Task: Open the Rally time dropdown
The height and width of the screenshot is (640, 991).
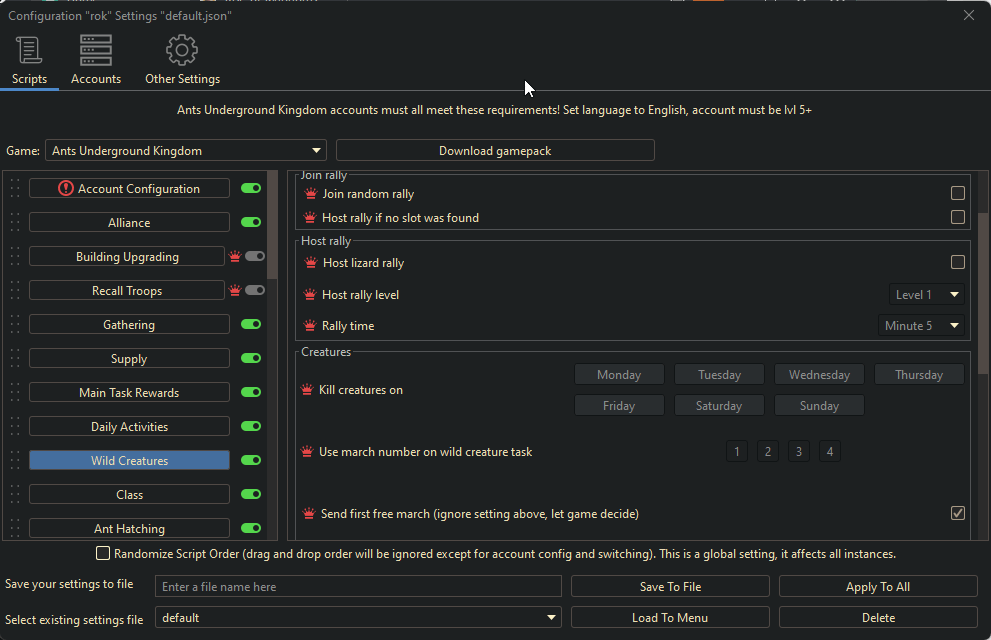Action: point(921,326)
